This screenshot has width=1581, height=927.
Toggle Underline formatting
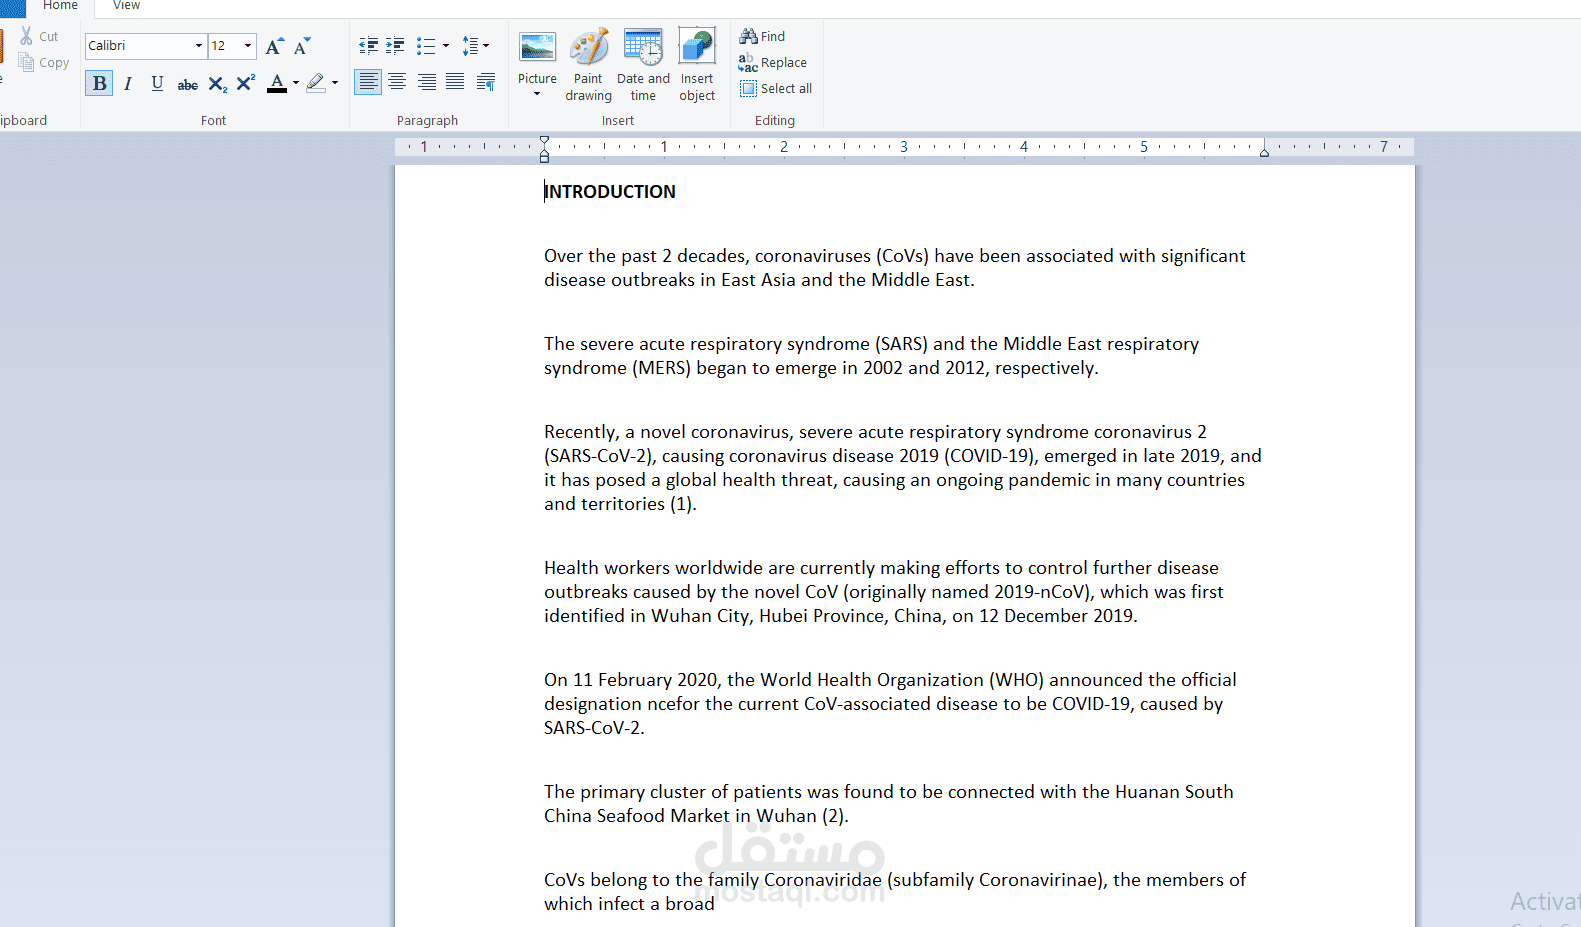click(x=157, y=83)
